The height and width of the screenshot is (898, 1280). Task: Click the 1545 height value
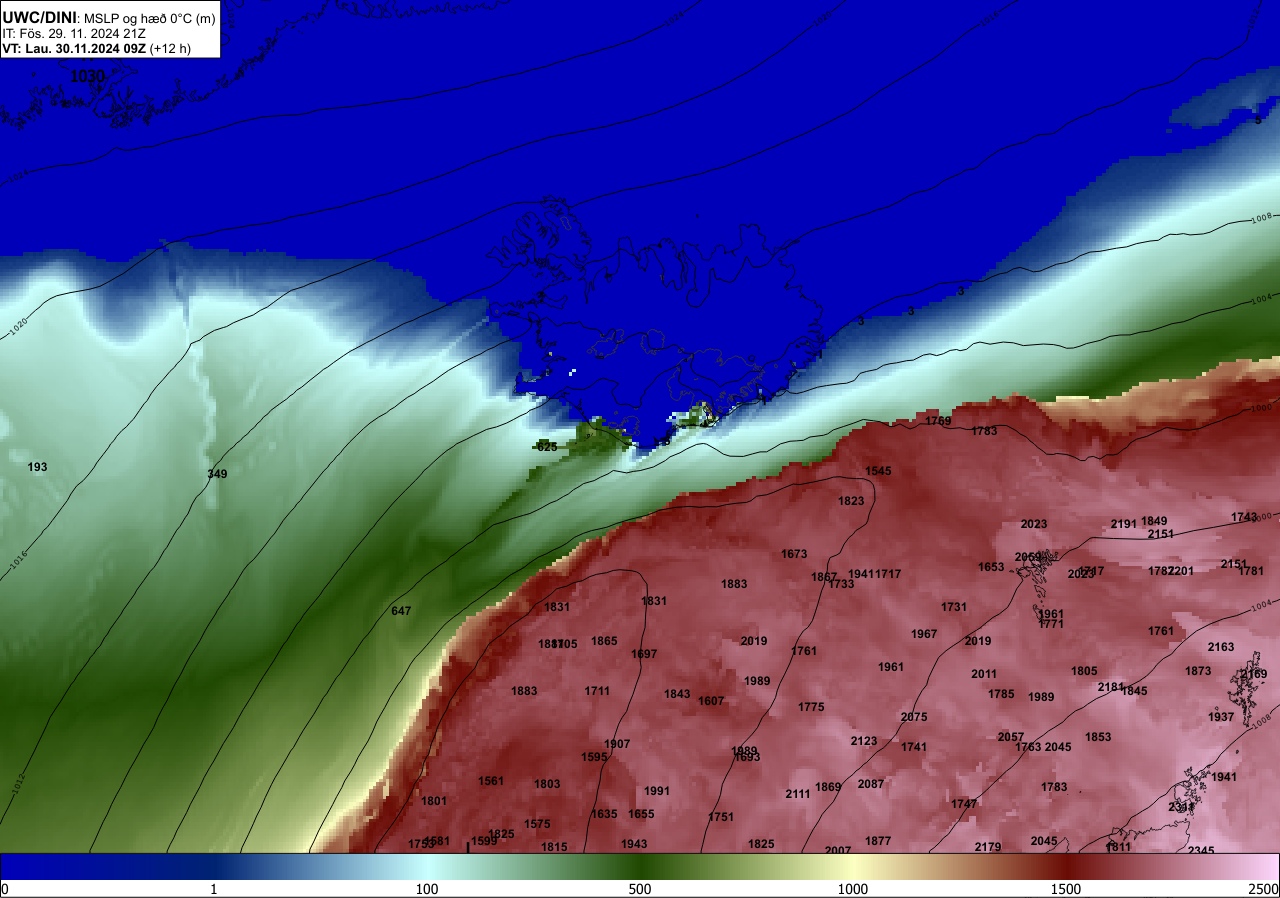(x=878, y=470)
